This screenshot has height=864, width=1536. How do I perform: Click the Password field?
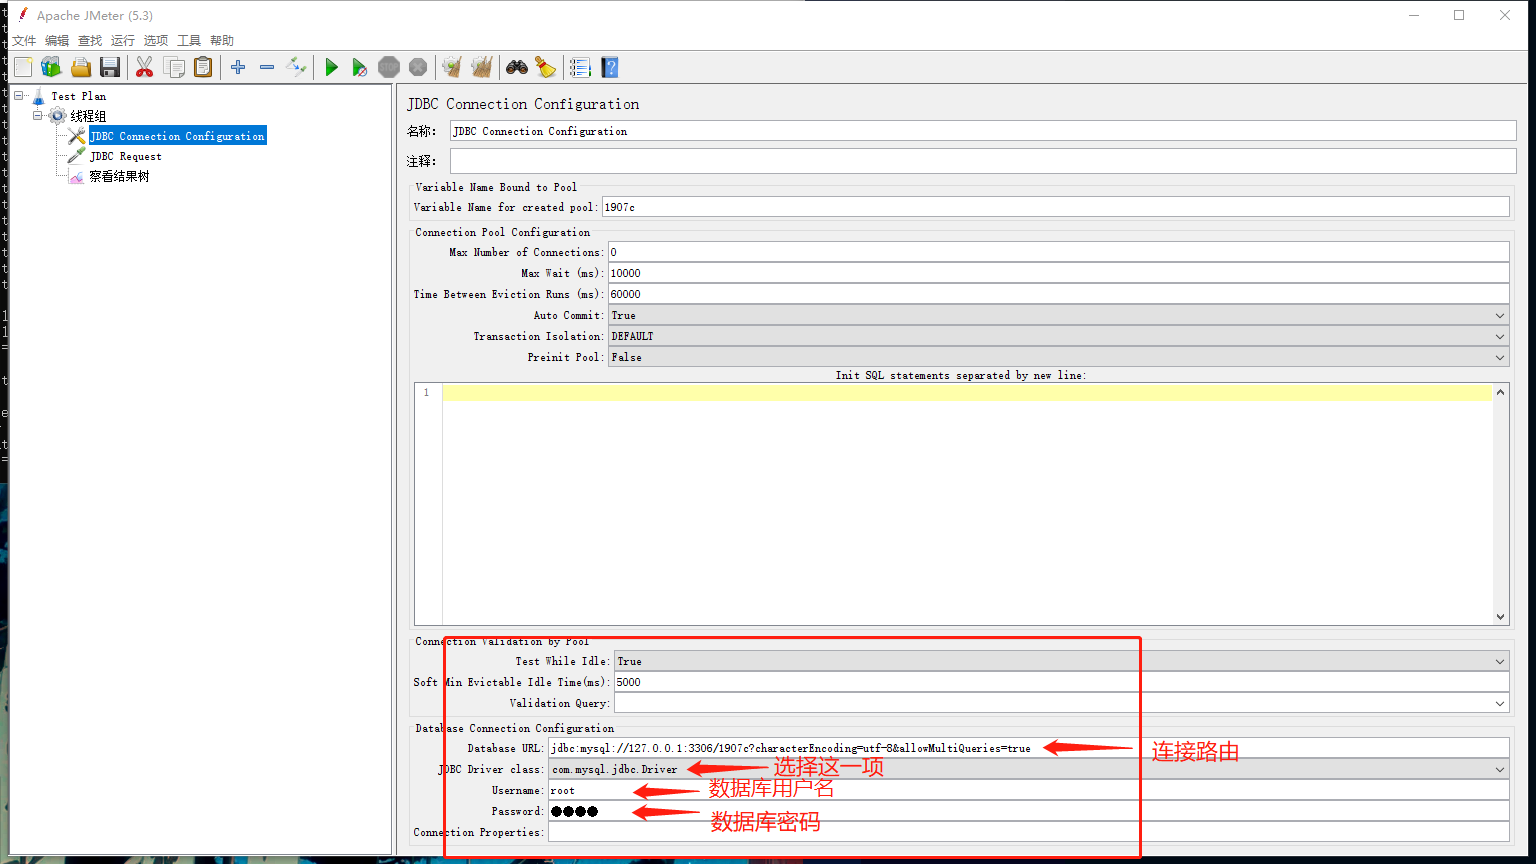[1029, 811]
